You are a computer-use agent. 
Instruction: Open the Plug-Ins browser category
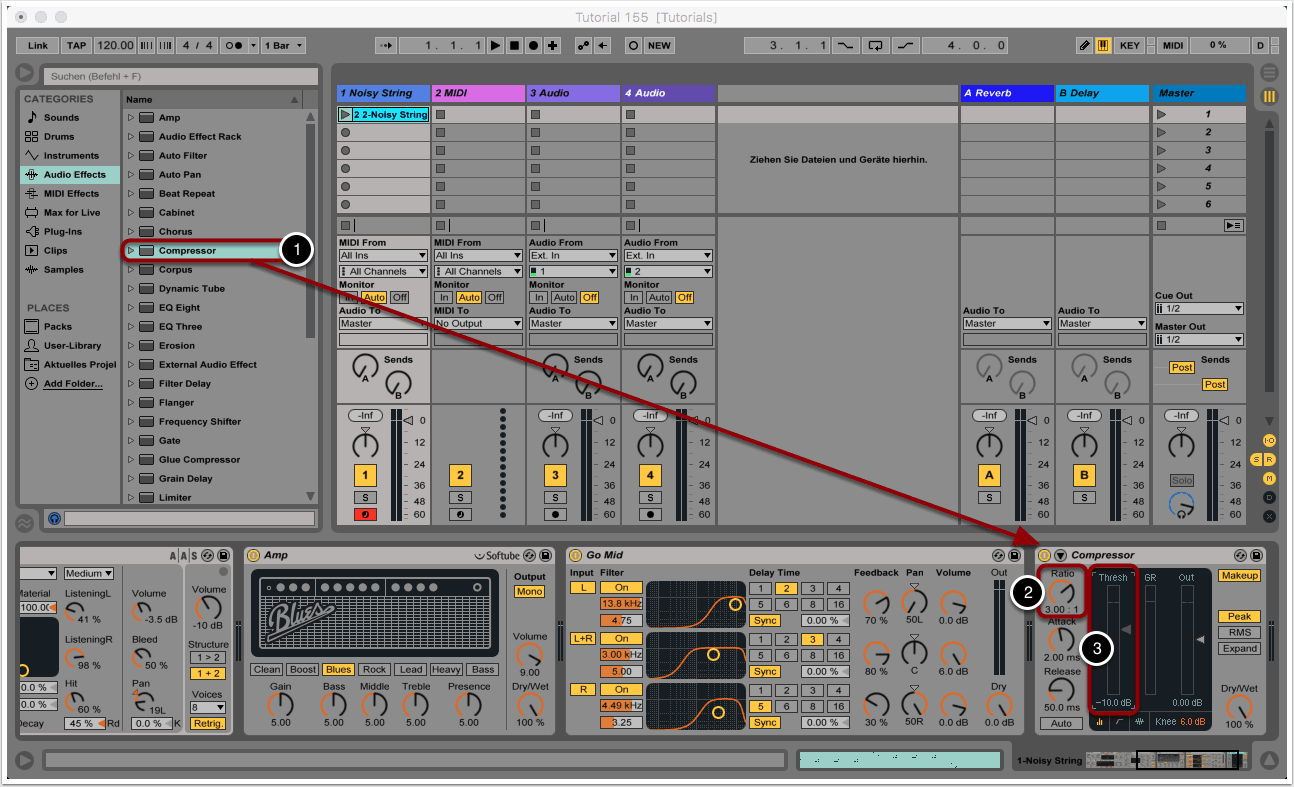coord(62,232)
